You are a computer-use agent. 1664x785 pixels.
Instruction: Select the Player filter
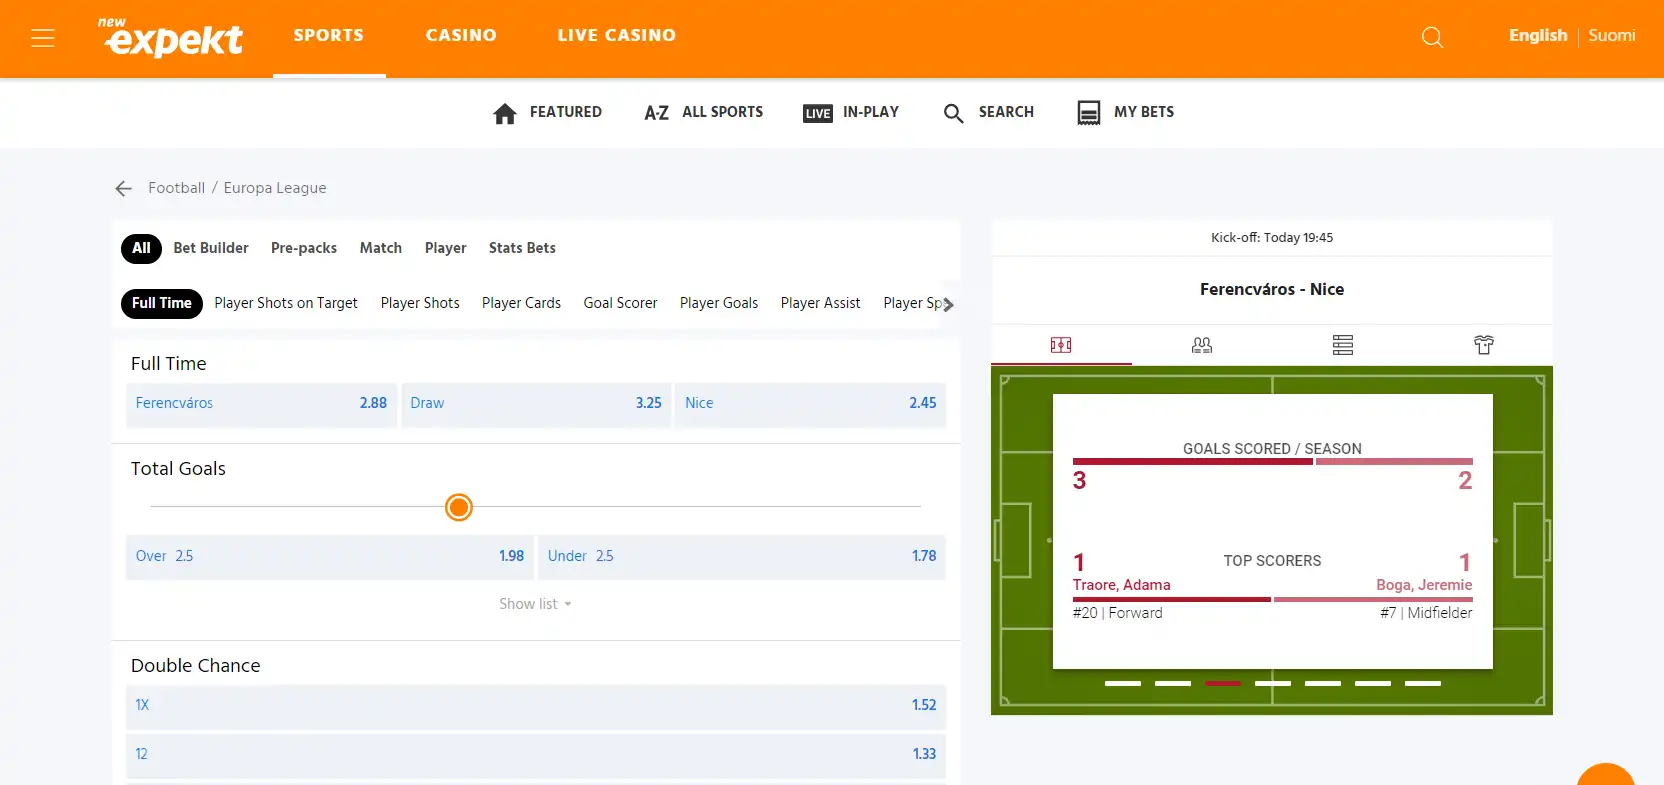(x=445, y=248)
